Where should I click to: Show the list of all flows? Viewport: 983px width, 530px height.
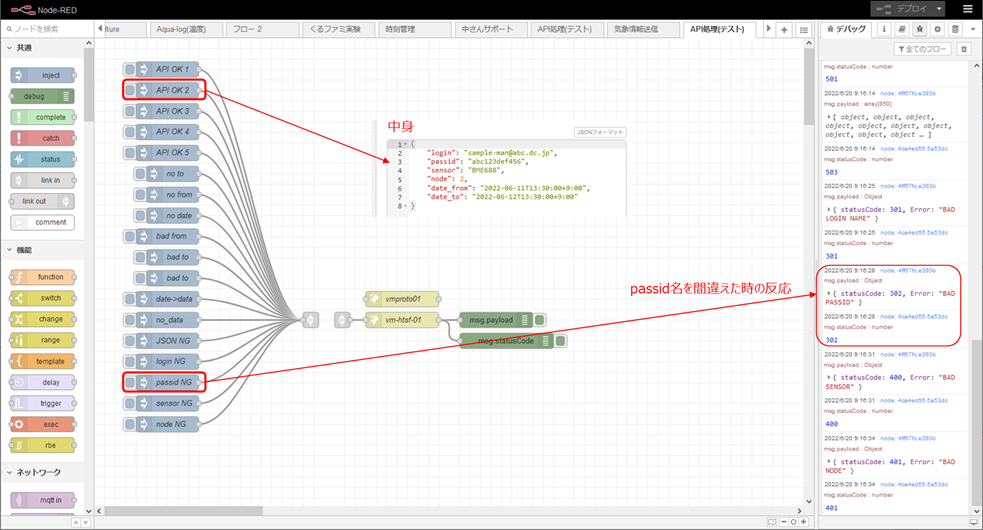pyautogui.click(x=804, y=30)
